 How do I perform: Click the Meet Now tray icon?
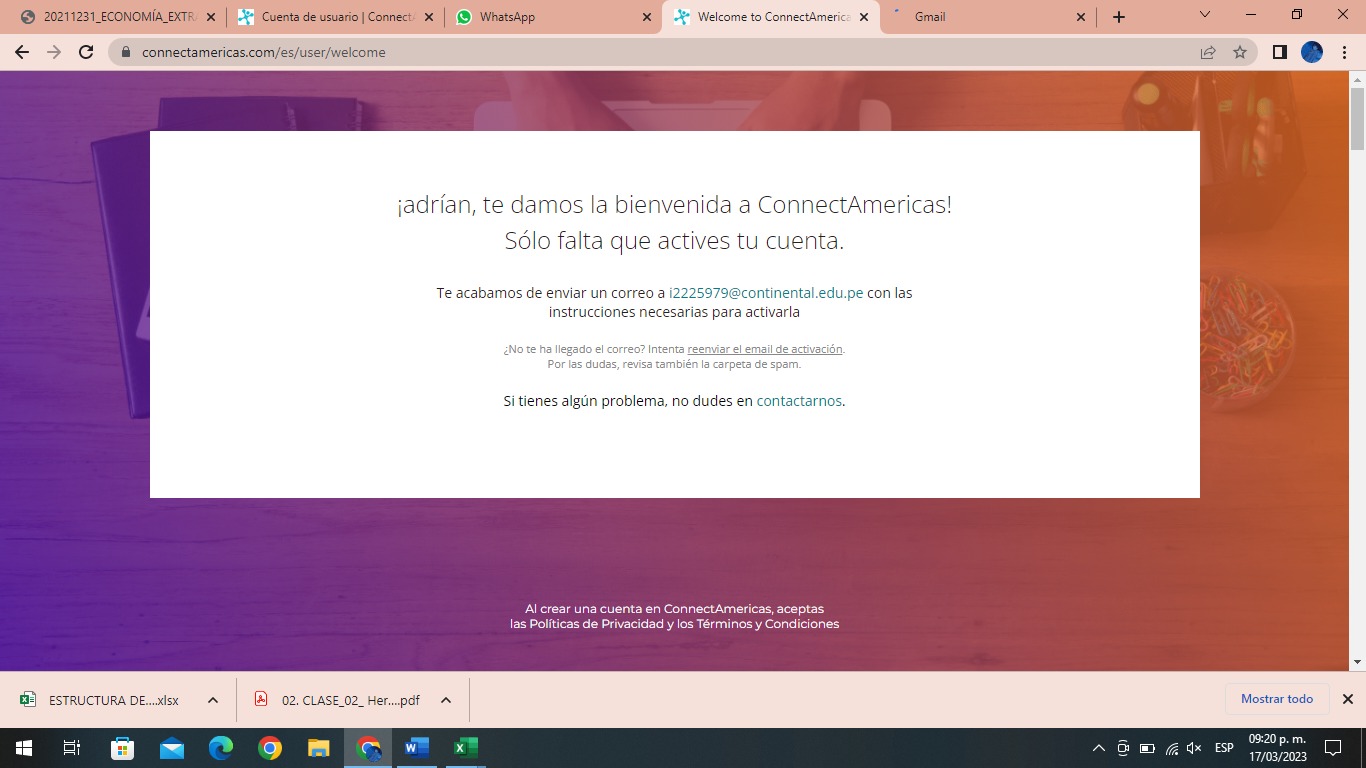pyautogui.click(x=1123, y=748)
